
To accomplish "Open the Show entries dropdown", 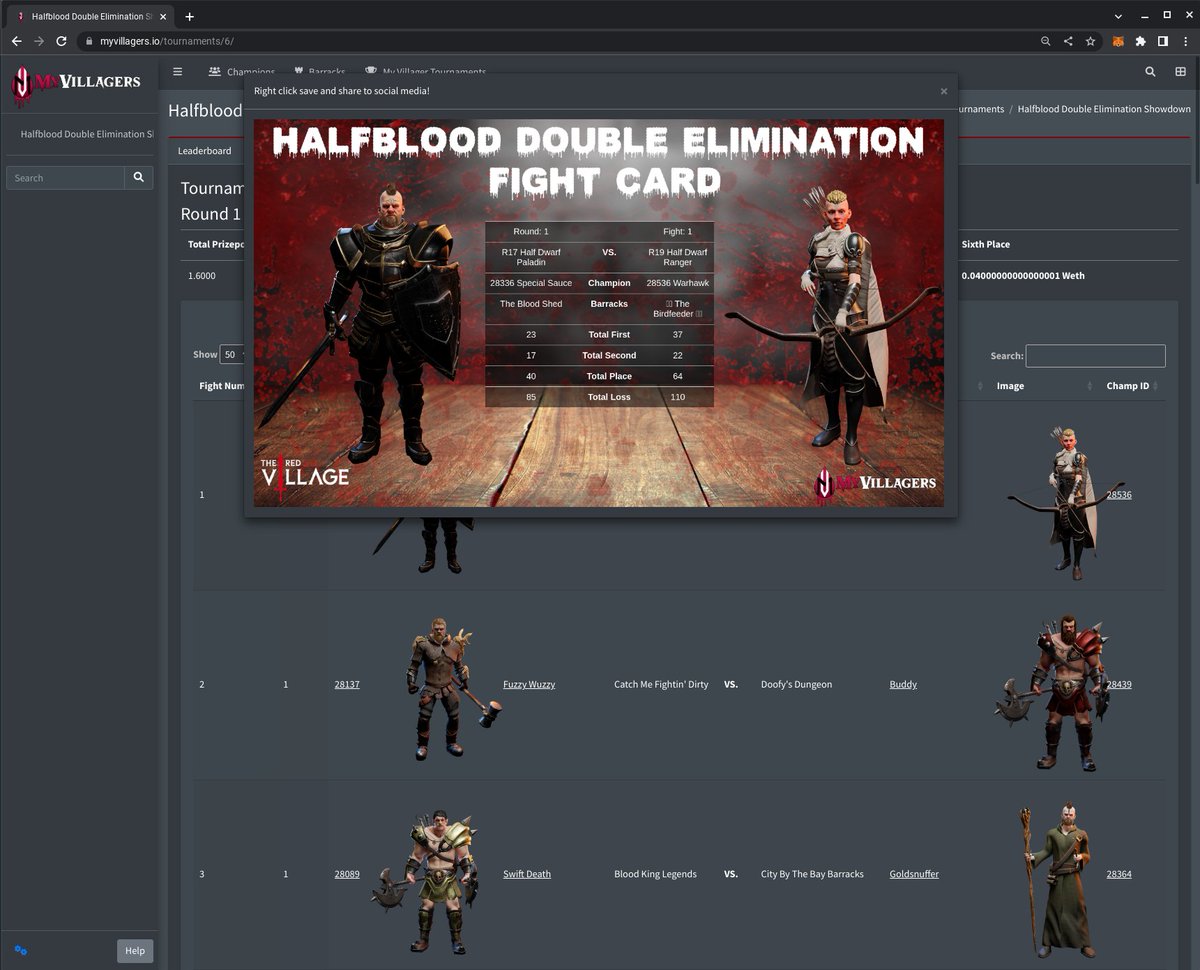I will click(233, 355).
